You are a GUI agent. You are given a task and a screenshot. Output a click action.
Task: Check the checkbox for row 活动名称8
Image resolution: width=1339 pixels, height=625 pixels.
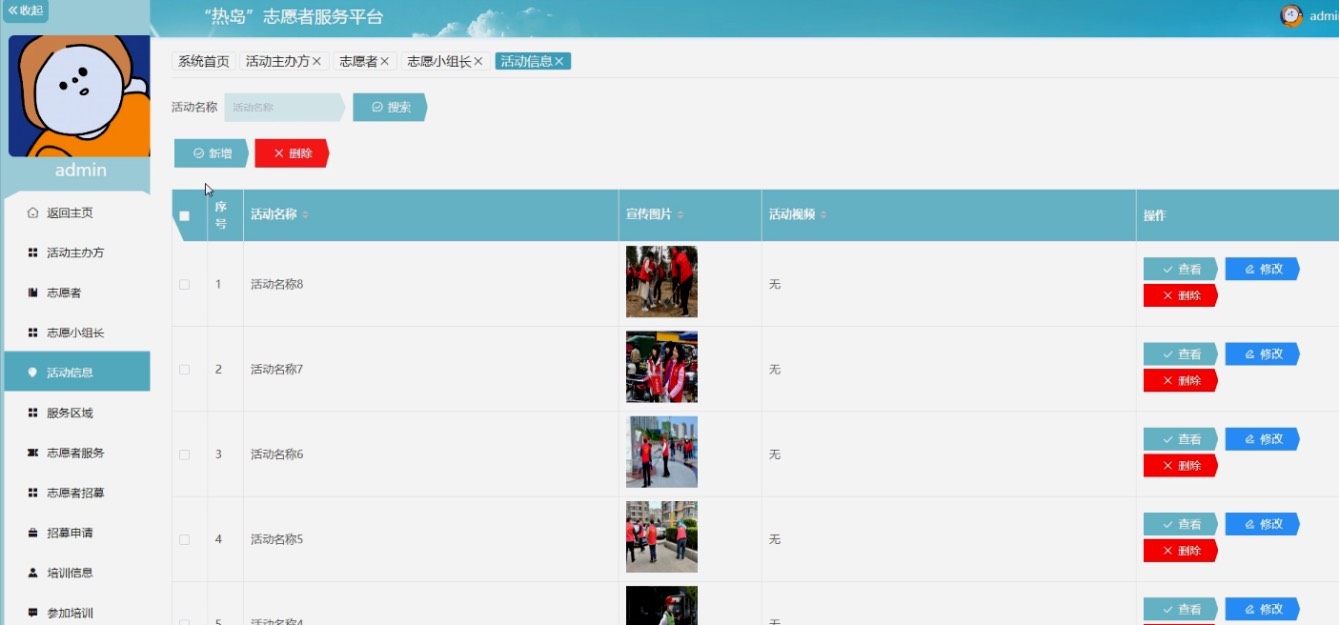tap(184, 285)
